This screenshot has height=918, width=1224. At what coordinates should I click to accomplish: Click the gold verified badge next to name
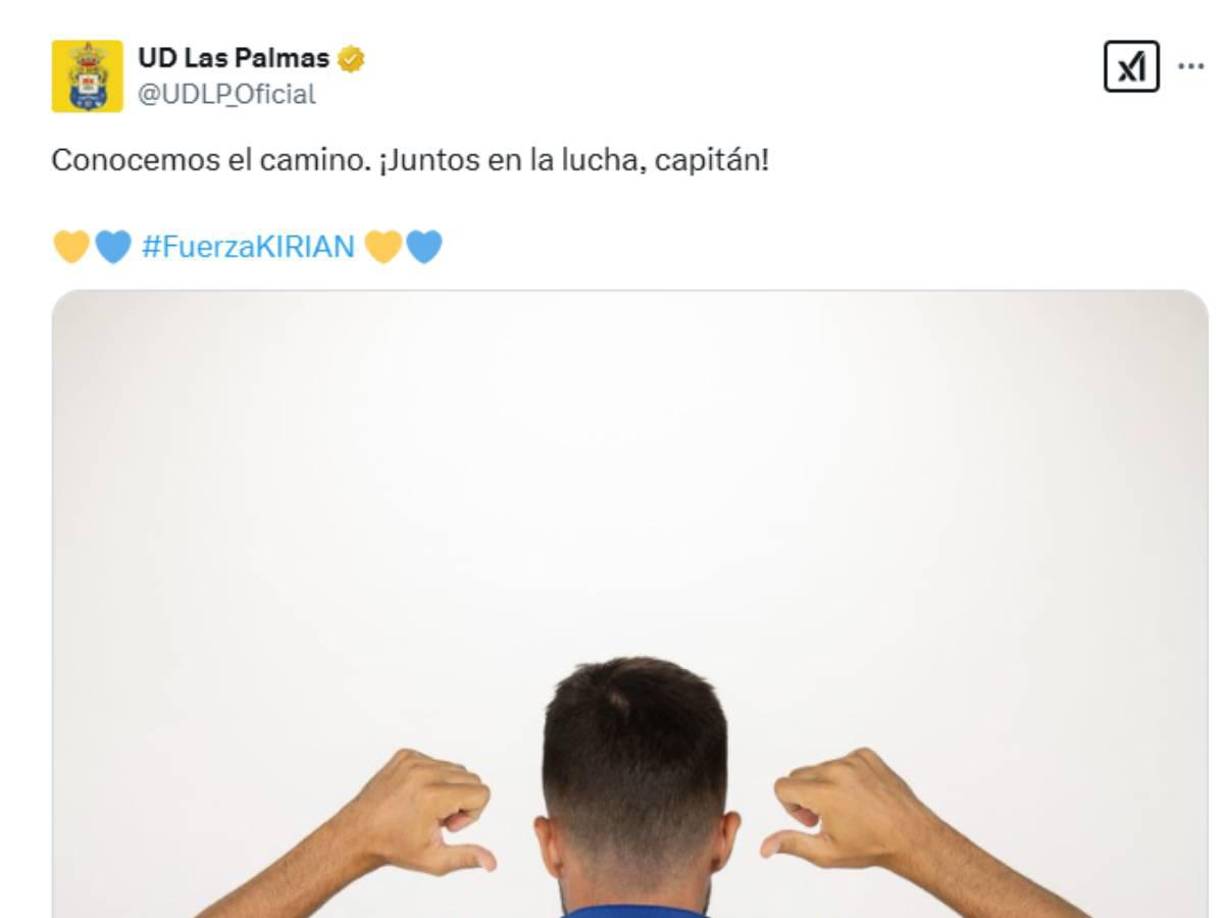pos(351,59)
